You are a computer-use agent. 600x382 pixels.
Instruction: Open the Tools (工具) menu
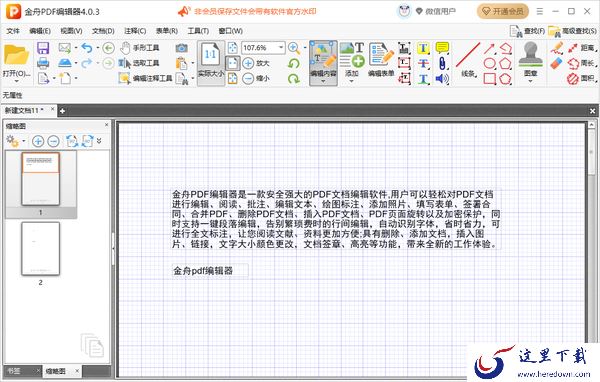(x=198, y=31)
